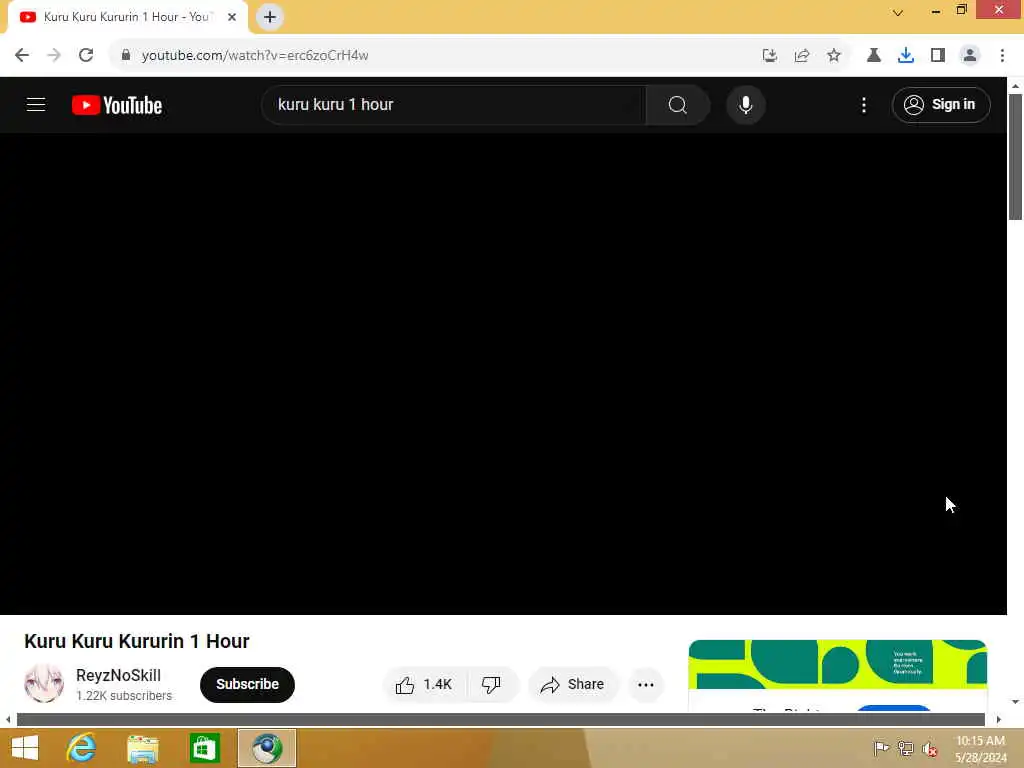This screenshot has width=1024, height=768.
Task: Click the address bar URL
Action: [x=255, y=56]
